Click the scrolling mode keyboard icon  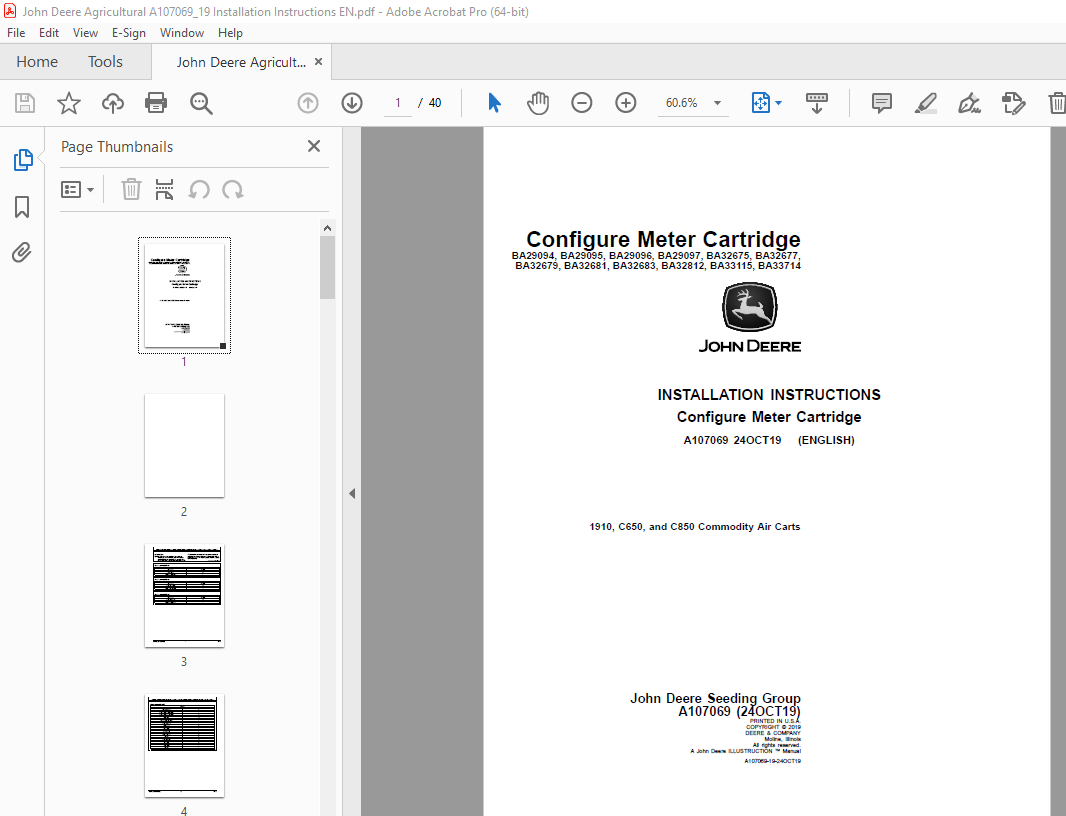coord(816,103)
